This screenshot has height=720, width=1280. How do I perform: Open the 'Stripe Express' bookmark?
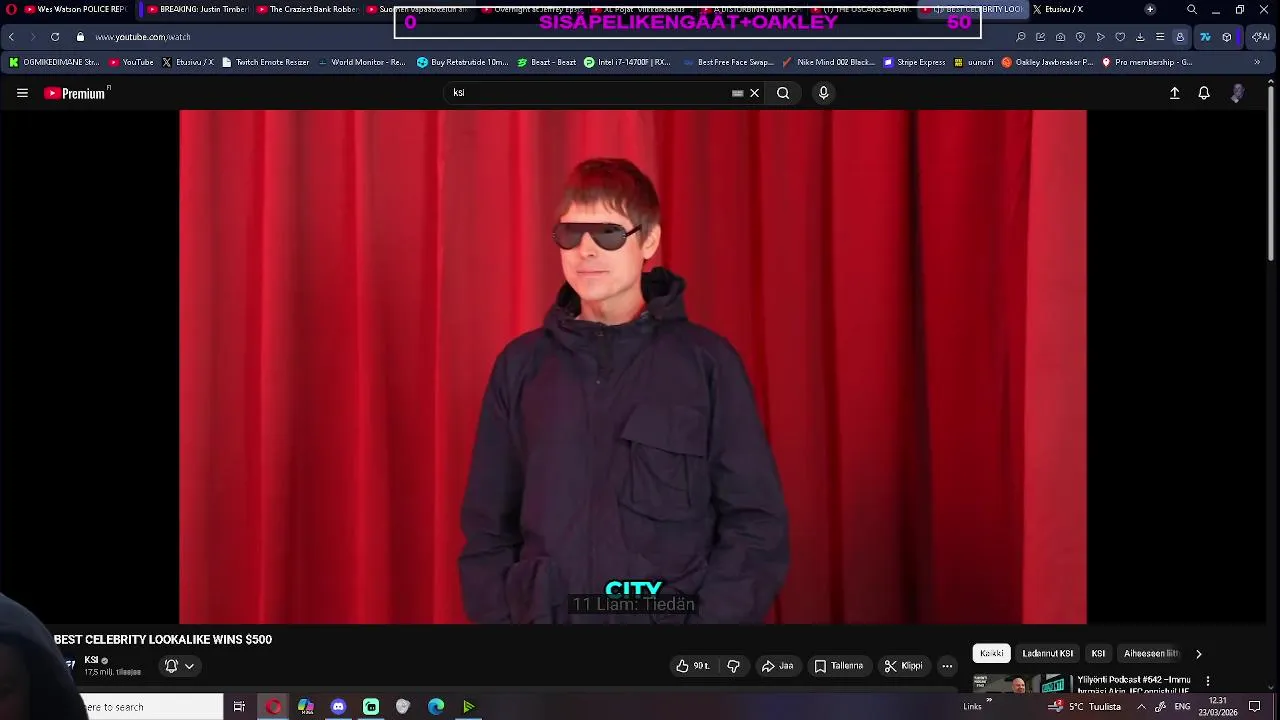point(914,62)
